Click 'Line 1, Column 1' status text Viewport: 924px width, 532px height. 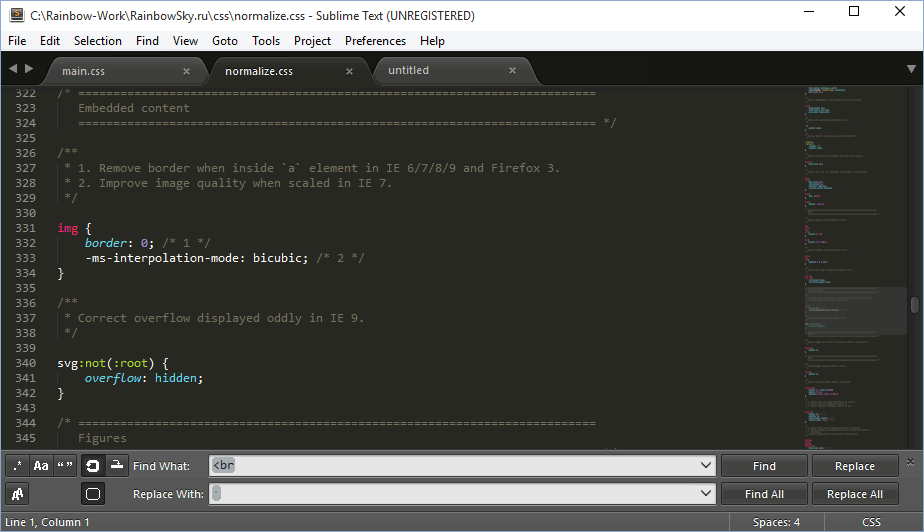(47, 522)
